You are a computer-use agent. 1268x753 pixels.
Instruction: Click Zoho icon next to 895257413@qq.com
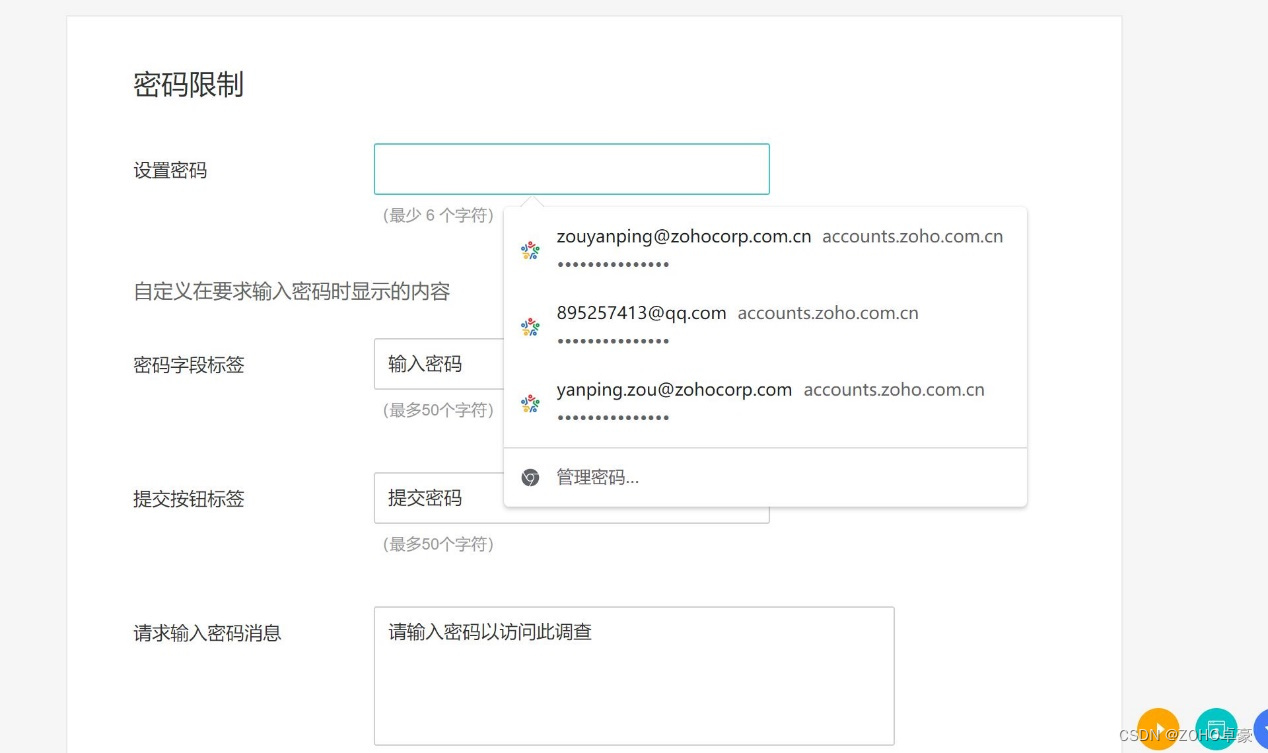pos(530,327)
